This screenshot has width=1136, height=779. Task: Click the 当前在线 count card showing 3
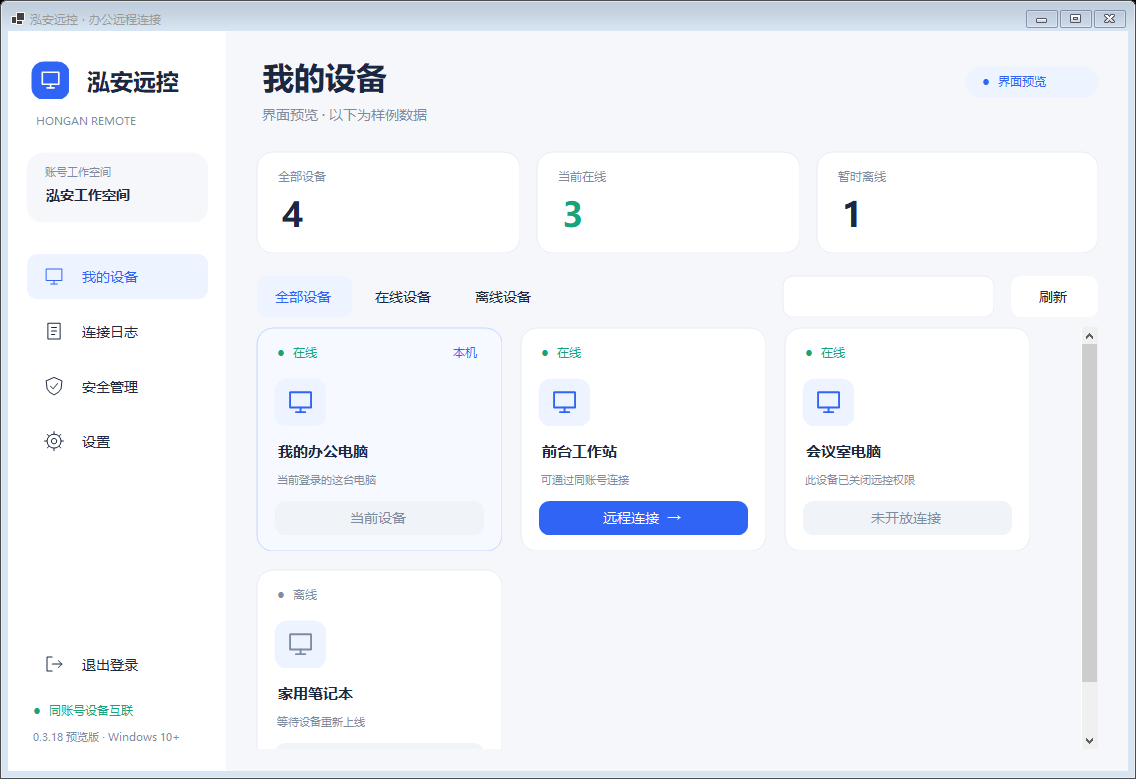(x=668, y=202)
